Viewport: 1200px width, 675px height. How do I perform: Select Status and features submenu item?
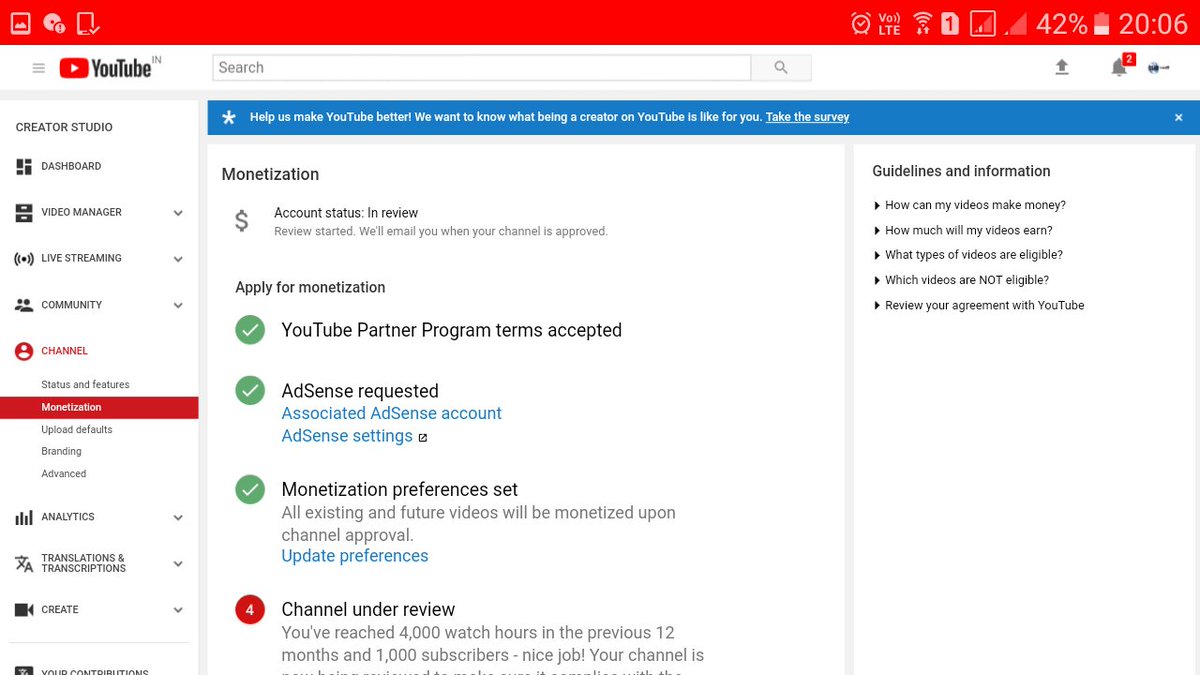click(85, 385)
